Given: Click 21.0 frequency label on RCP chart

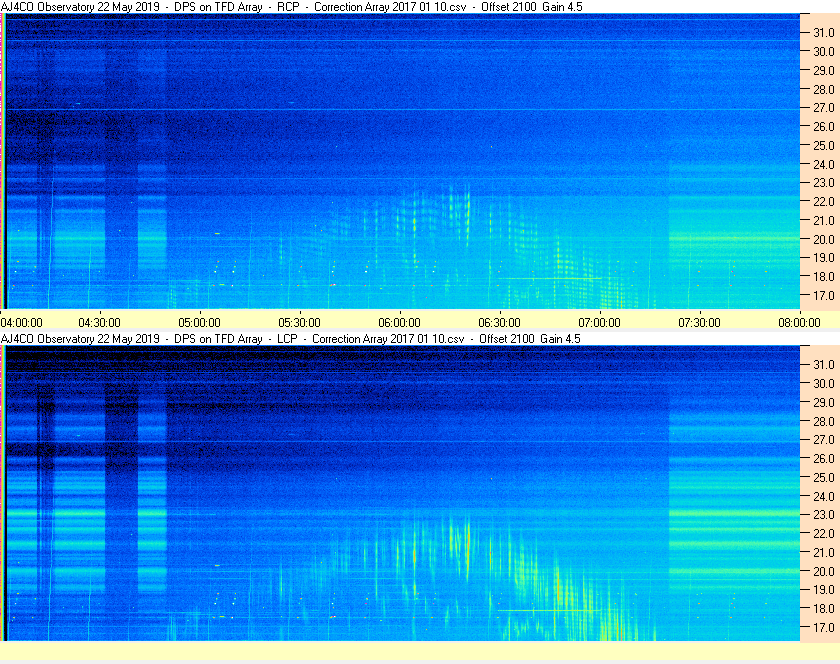Looking at the screenshot, I should tap(824, 220).
